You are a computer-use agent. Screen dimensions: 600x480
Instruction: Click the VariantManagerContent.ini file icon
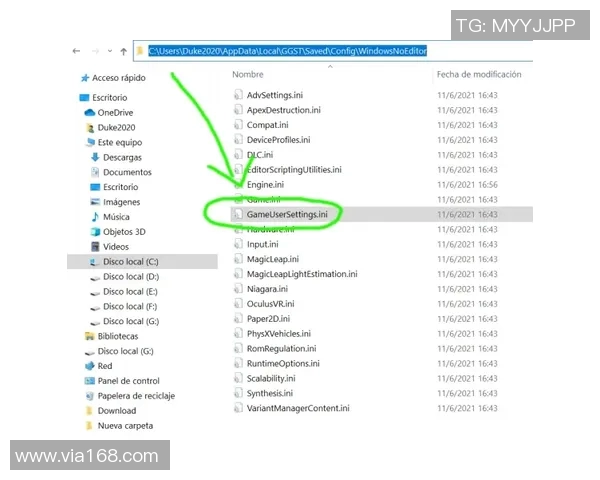[x=238, y=408]
